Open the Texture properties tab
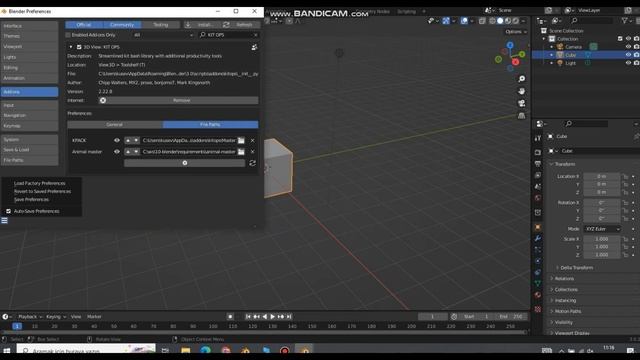Viewport: 640px width, 360px height. coord(538,309)
